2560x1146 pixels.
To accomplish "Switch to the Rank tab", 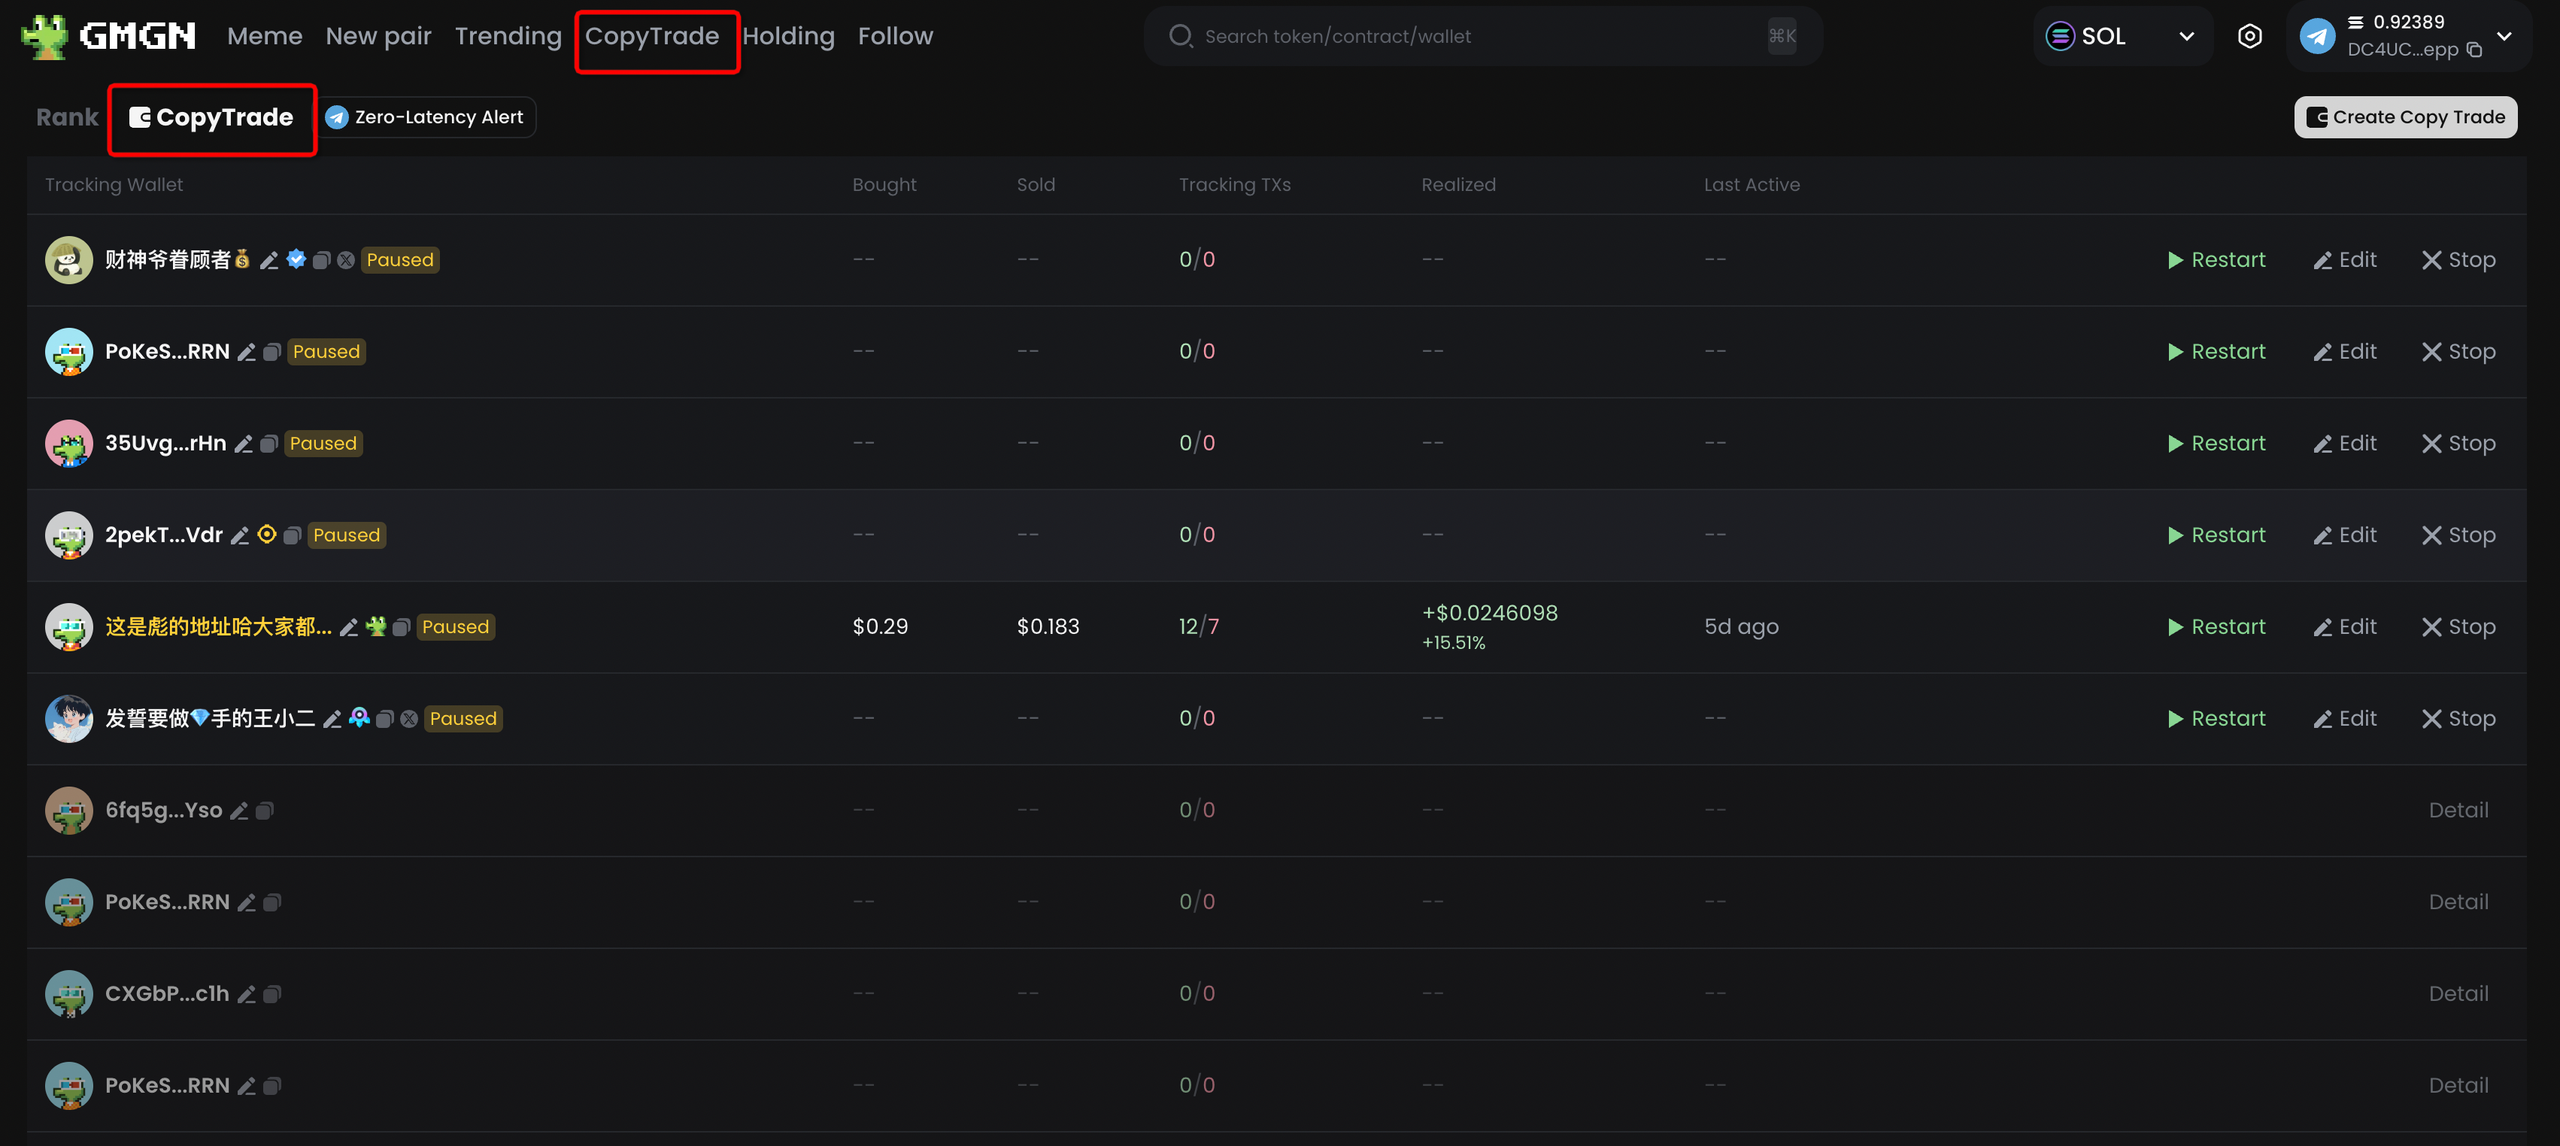I will tap(67, 117).
